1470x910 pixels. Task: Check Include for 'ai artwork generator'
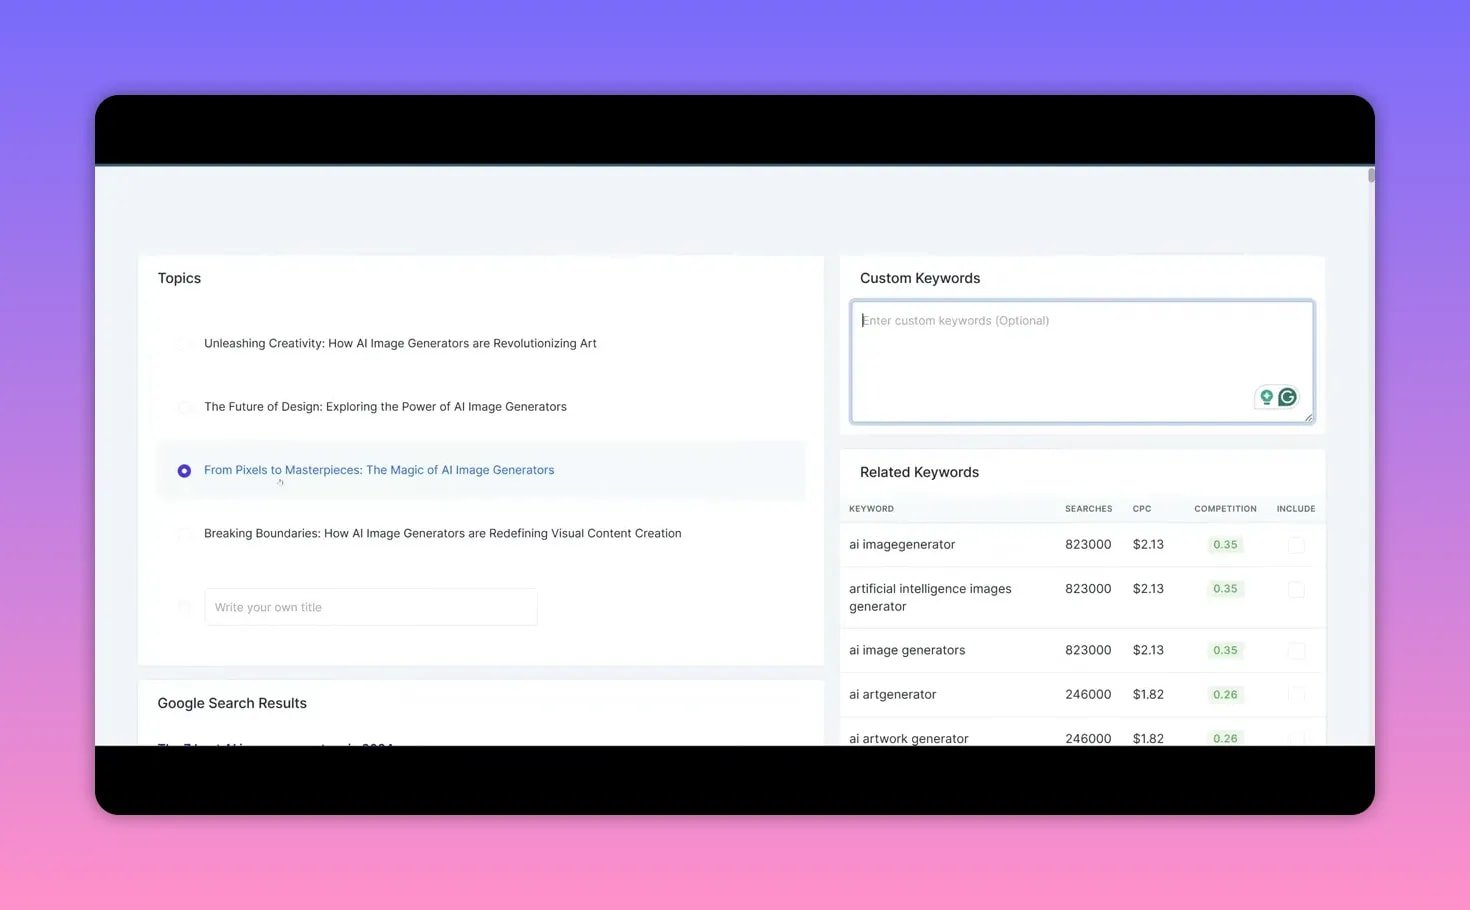[x=1296, y=738]
